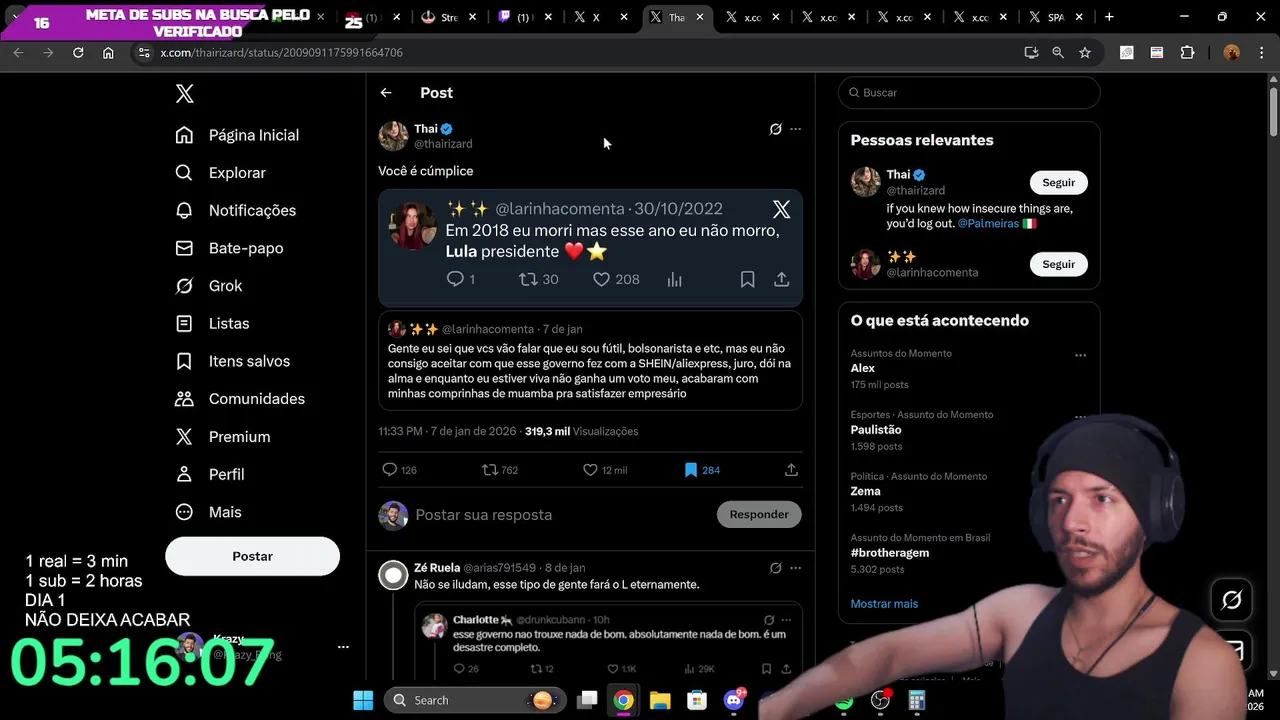Open Perfil person icon

pos(184,474)
